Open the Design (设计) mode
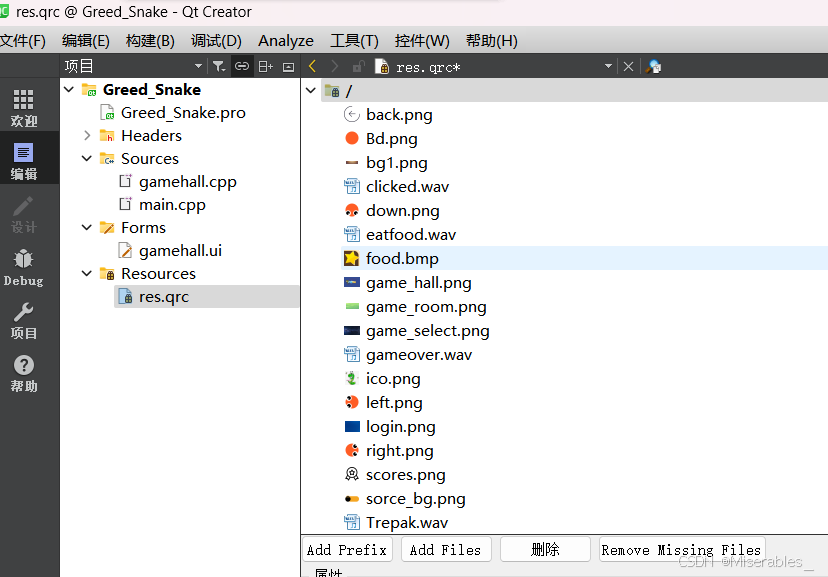The height and width of the screenshot is (577, 828). [24, 214]
